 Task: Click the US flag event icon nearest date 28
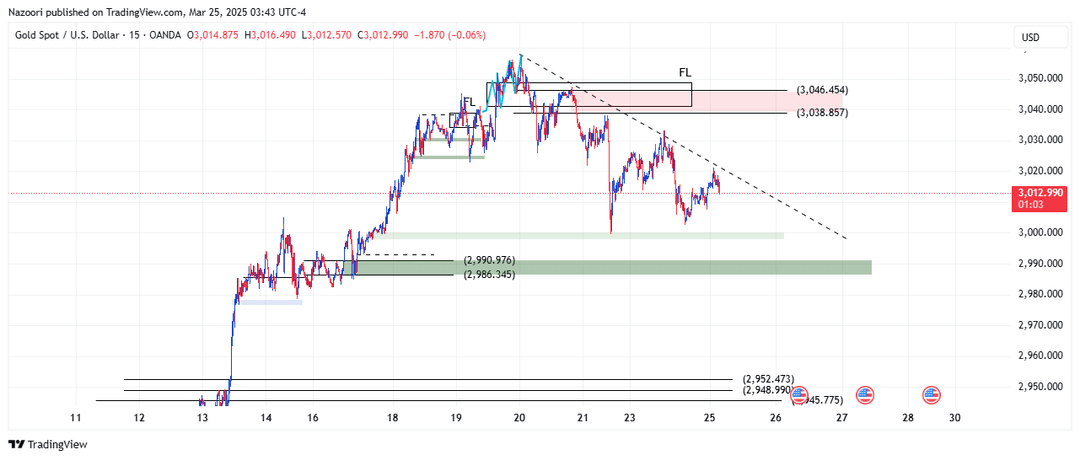click(932, 396)
